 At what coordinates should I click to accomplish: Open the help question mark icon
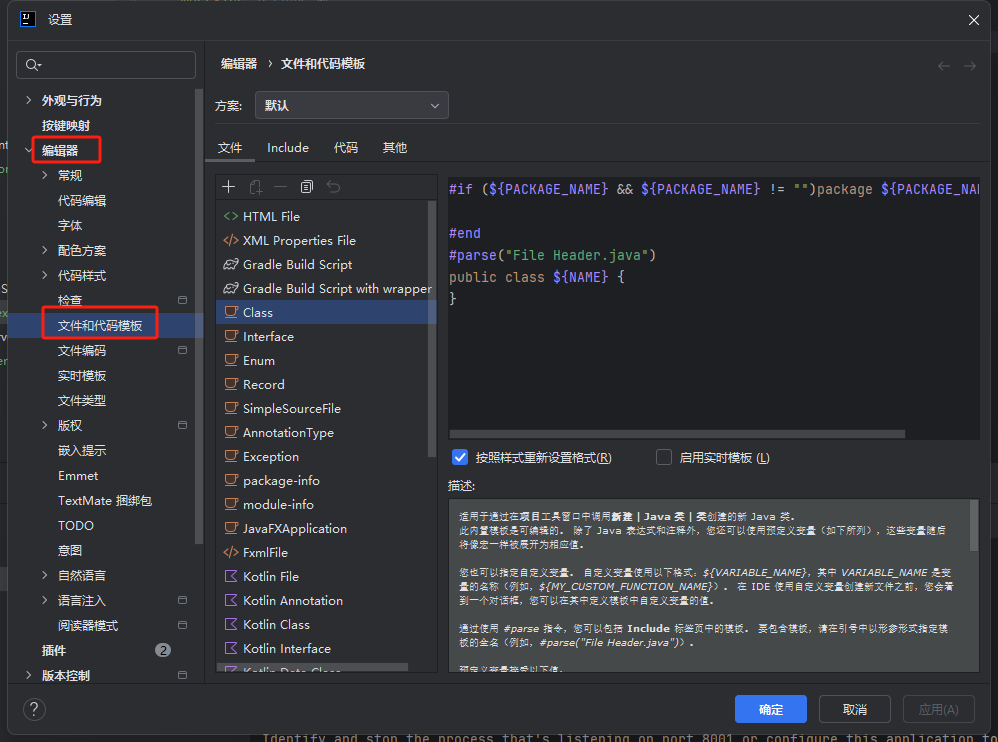(x=34, y=709)
